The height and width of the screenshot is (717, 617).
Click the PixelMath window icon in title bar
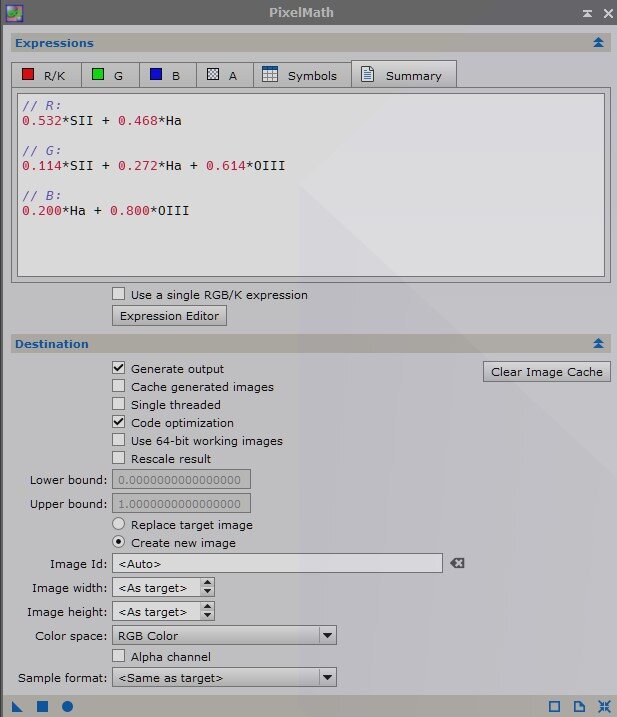coord(14,13)
